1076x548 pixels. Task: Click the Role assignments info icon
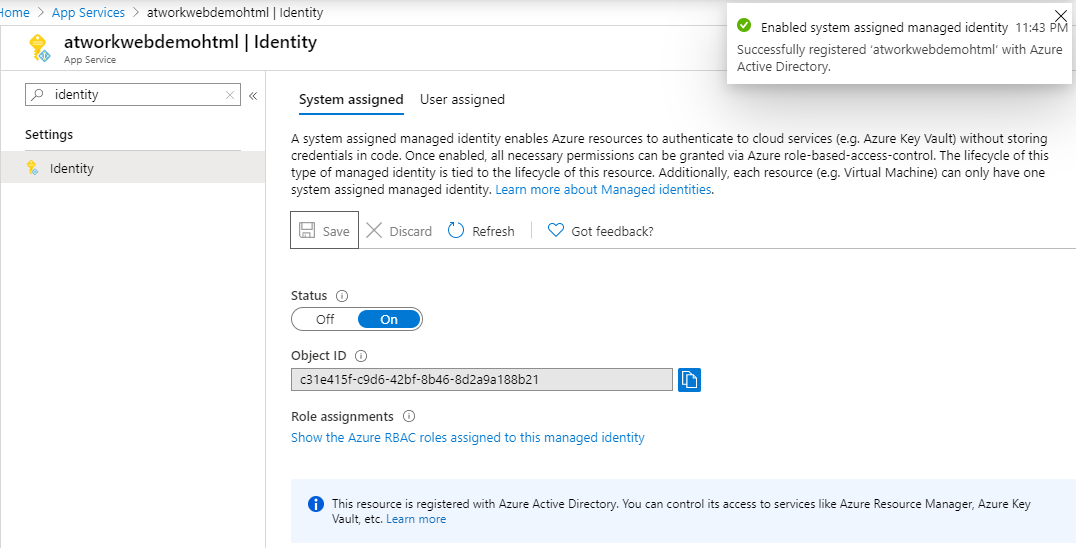click(409, 417)
